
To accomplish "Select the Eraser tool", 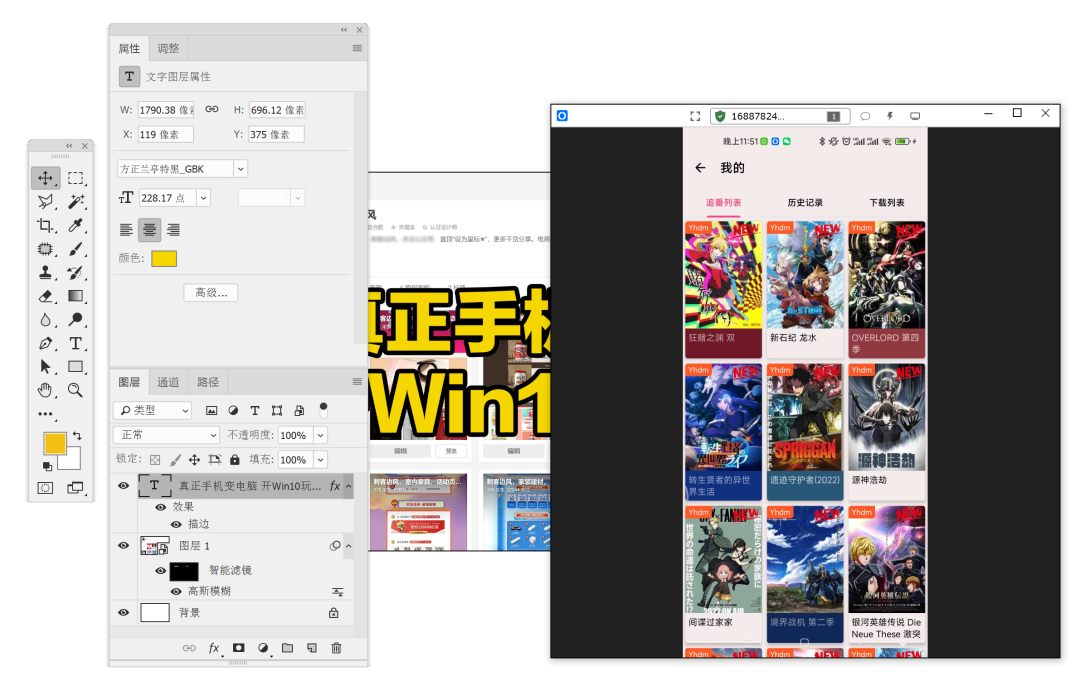I will click(45, 296).
